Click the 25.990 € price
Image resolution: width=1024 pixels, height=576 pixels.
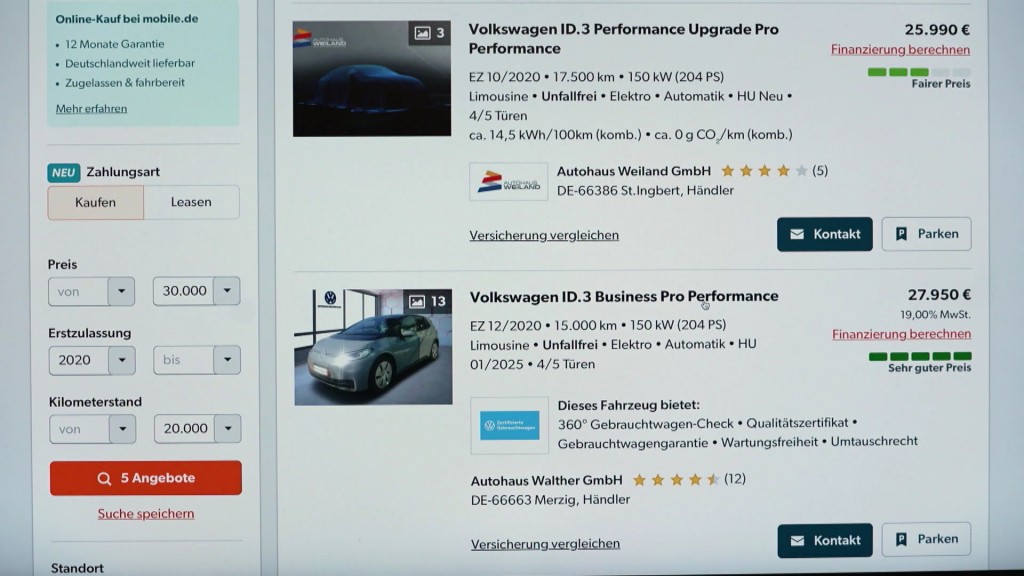coord(937,29)
